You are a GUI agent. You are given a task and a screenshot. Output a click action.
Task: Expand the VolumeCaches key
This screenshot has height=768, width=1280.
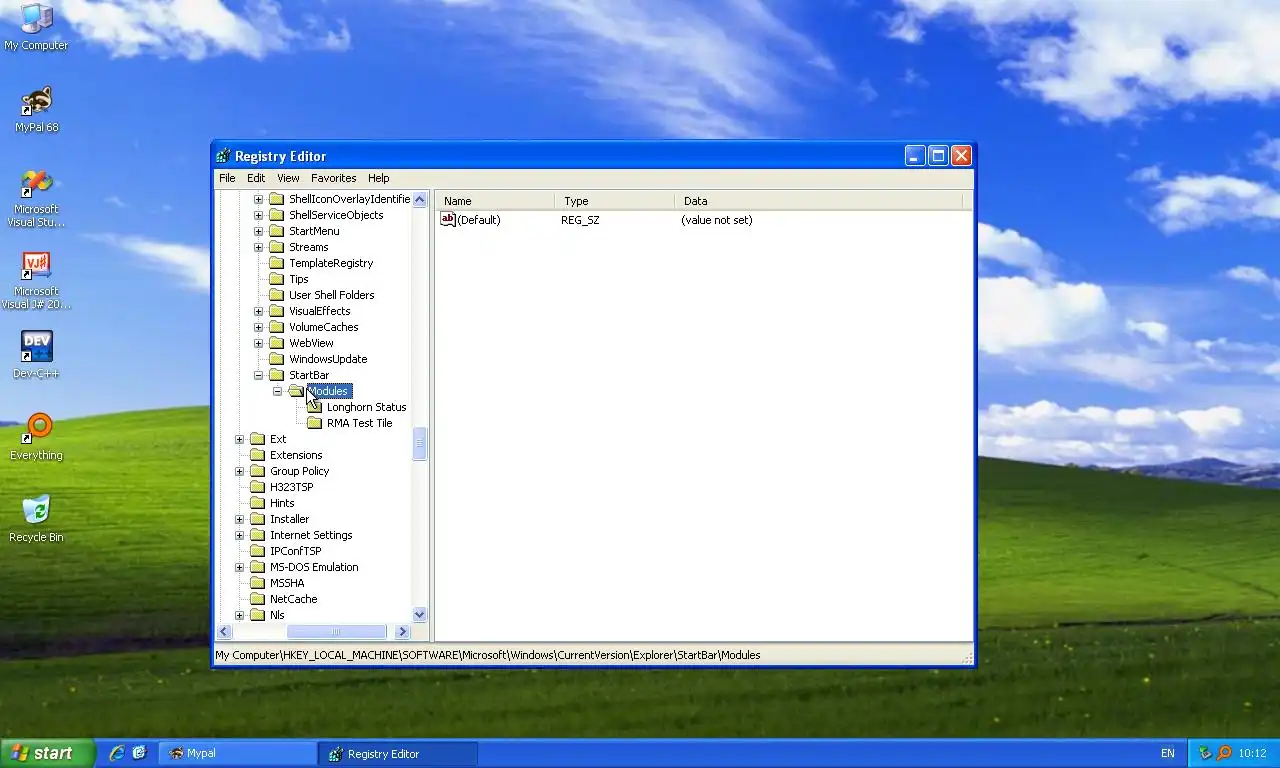[258, 327]
